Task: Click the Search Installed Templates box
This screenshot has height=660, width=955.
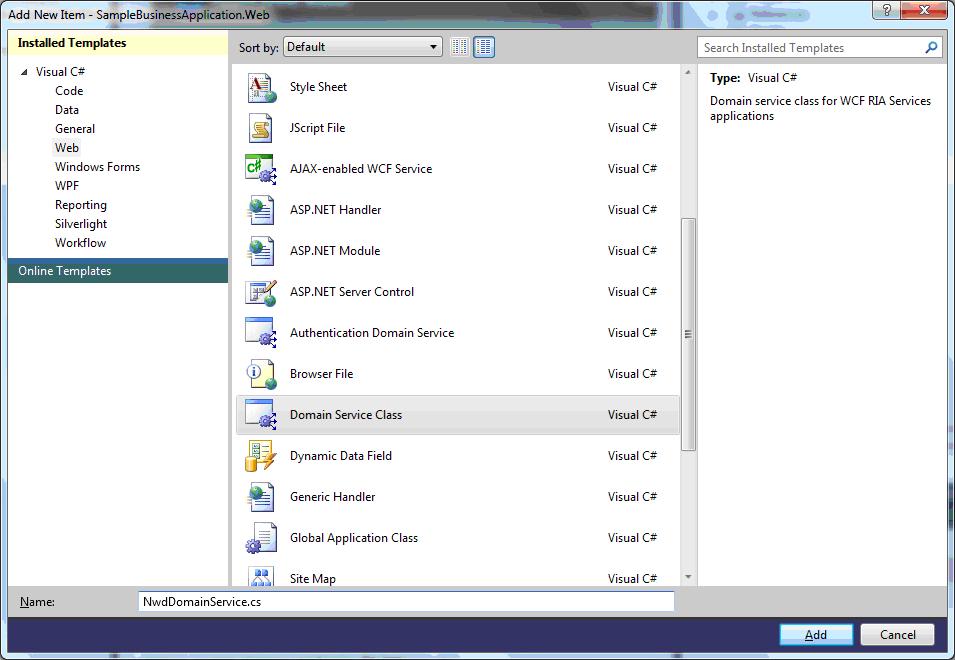Action: pyautogui.click(x=820, y=47)
